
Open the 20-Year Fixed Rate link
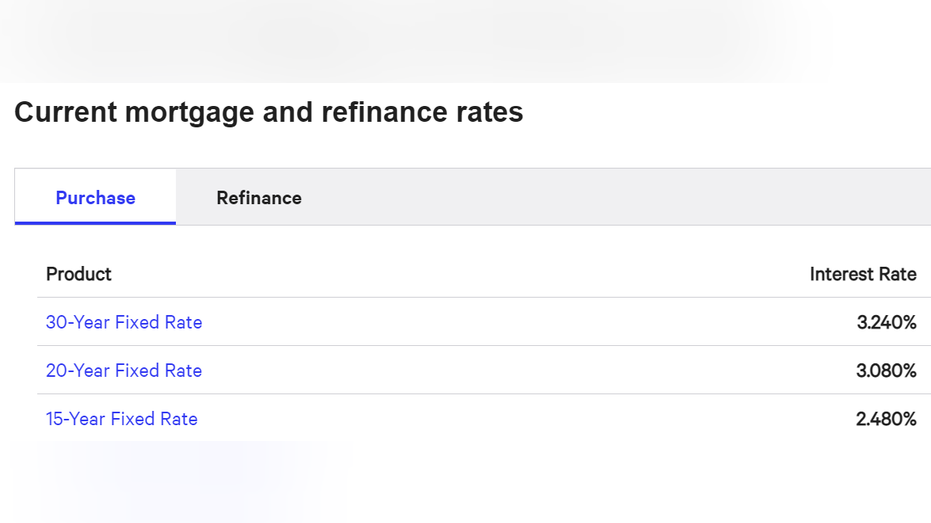[x=124, y=370]
